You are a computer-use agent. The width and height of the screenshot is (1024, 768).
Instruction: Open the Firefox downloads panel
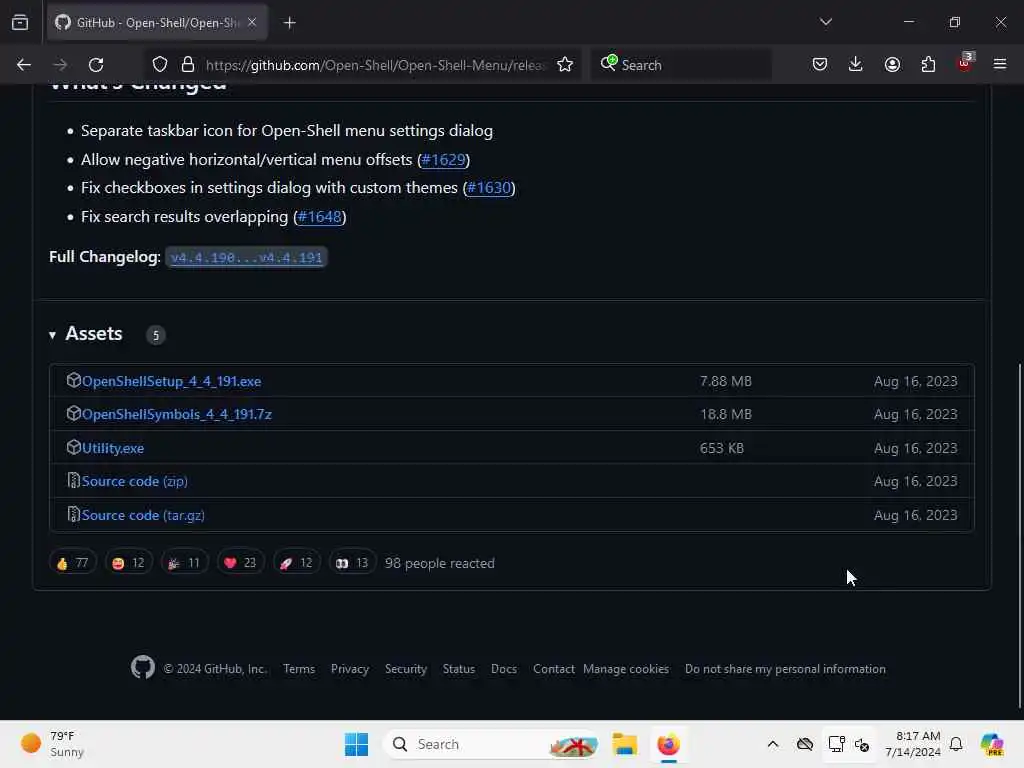coord(856,65)
